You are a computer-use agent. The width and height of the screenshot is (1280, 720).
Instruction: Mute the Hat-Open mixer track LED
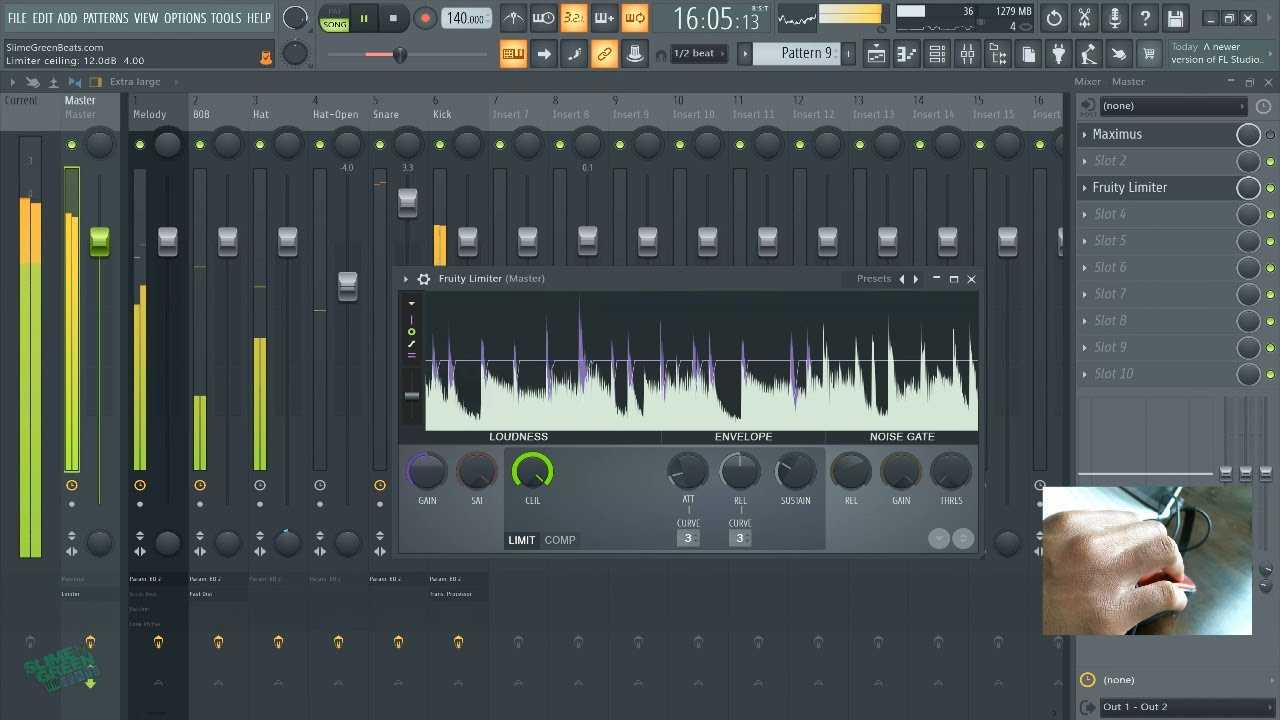pos(320,146)
